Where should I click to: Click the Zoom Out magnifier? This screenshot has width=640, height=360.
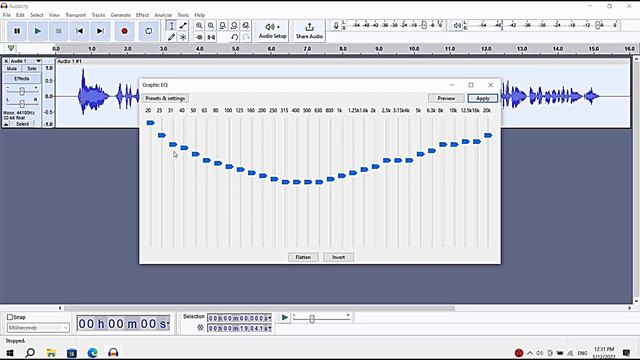click(211, 26)
